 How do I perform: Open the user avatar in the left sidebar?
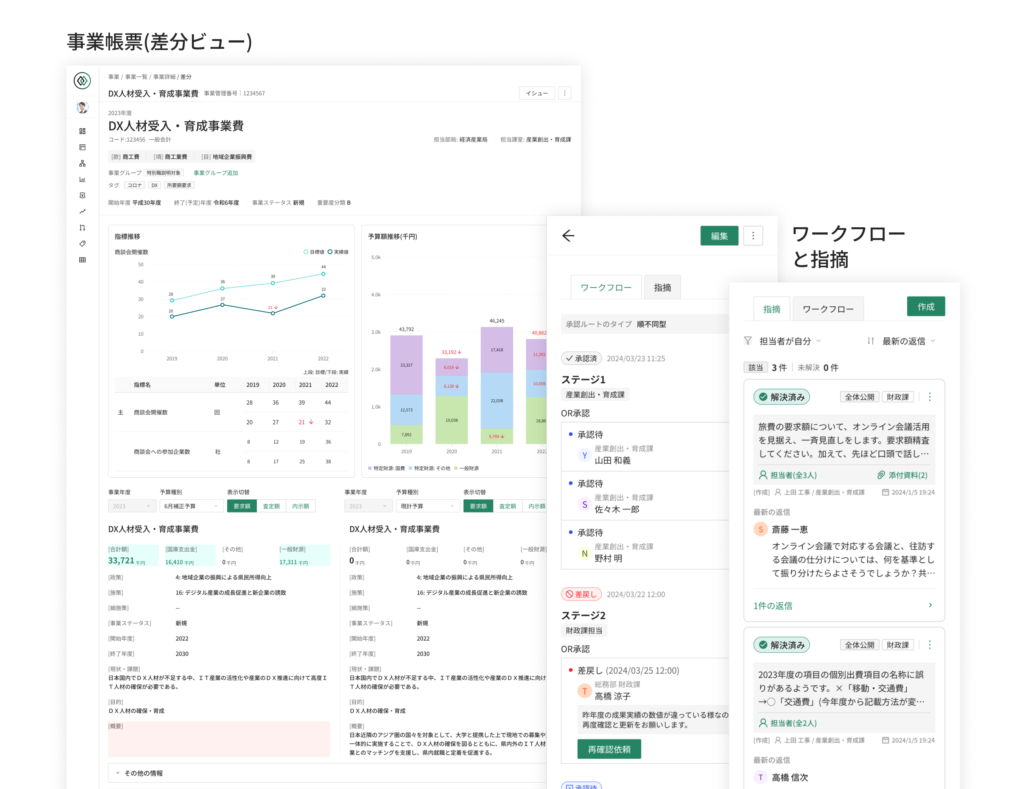[82, 107]
